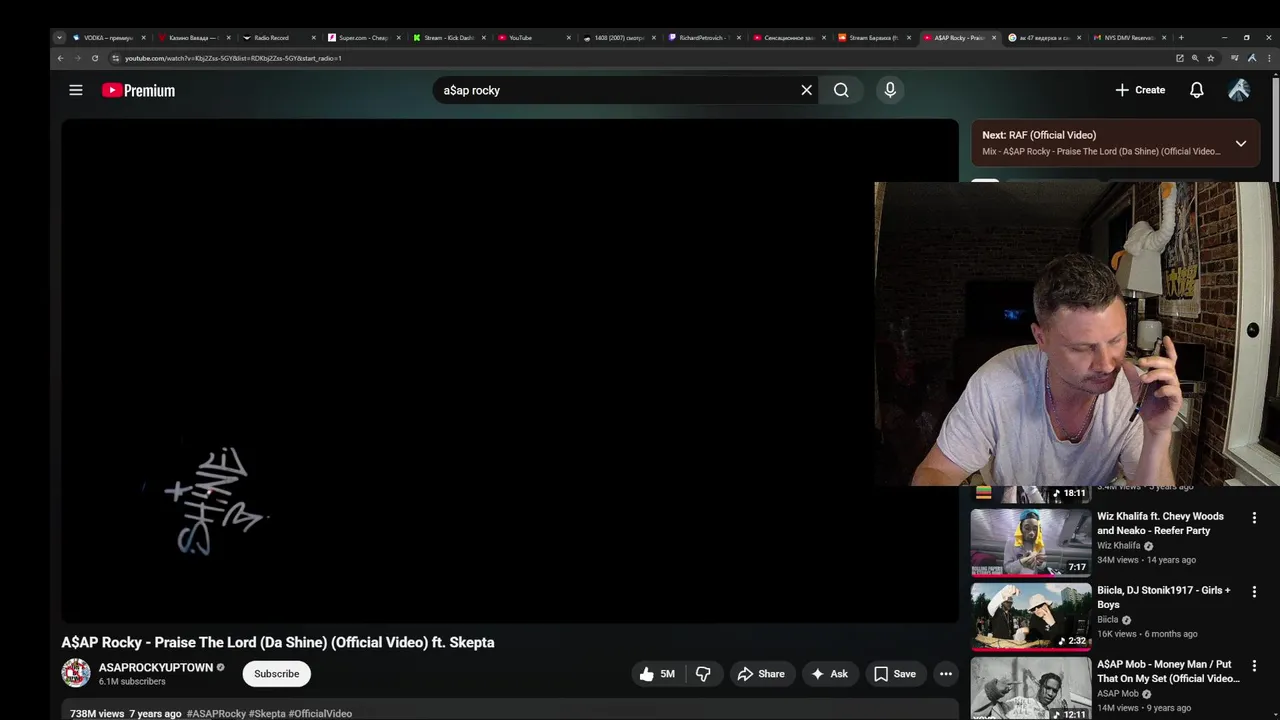Switch to the VODKA browser tab
Screen dimensions: 1280x720
pos(108,38)
